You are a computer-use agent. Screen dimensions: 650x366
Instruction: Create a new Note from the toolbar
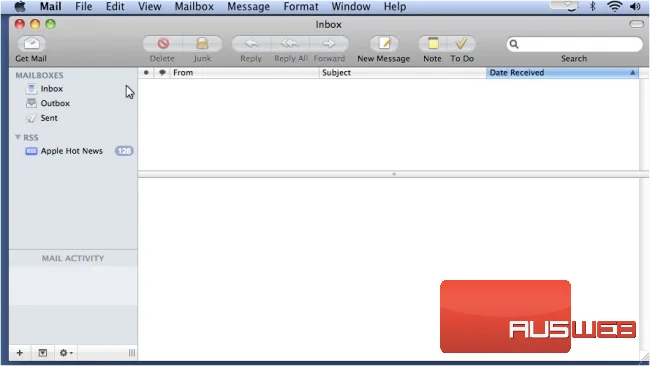click(433, 44)
